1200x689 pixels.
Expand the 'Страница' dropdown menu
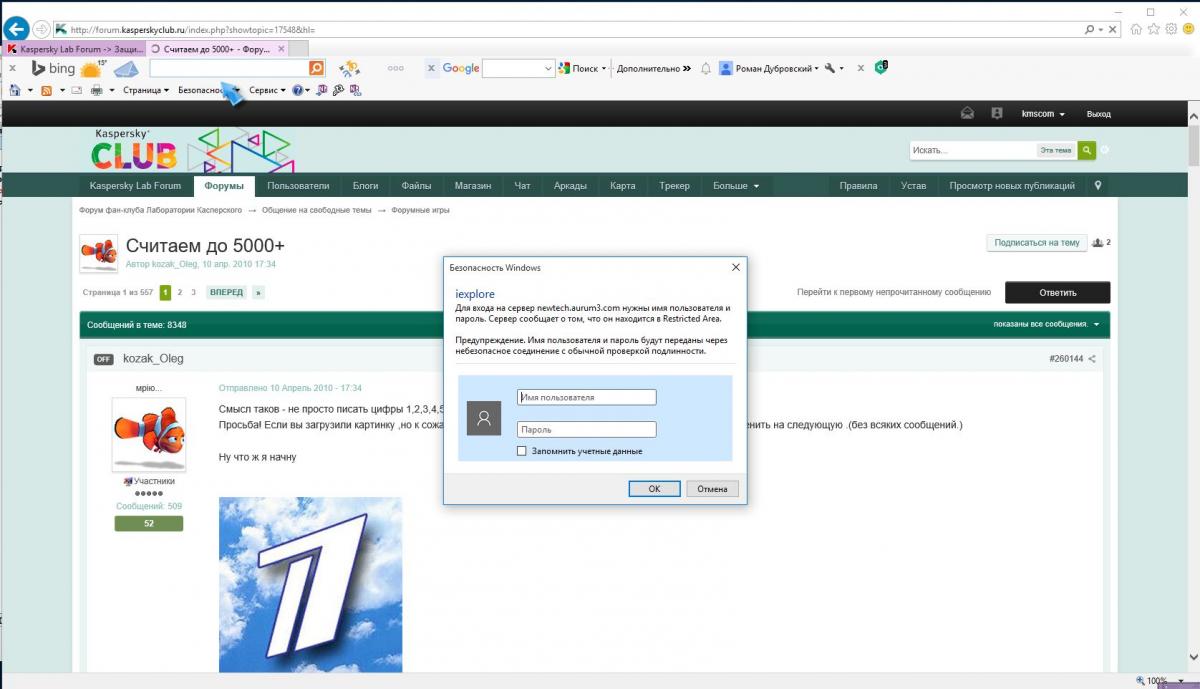(146, 90)
